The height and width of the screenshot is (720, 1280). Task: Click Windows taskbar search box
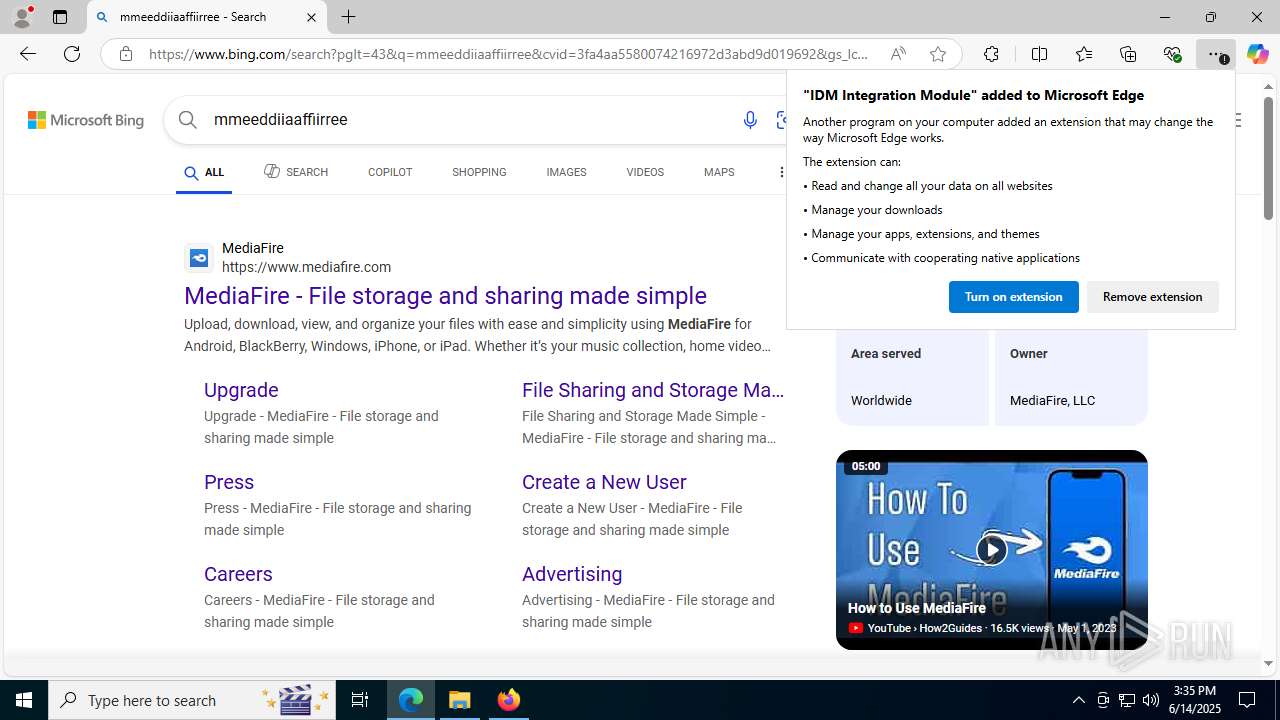(190, 700)
